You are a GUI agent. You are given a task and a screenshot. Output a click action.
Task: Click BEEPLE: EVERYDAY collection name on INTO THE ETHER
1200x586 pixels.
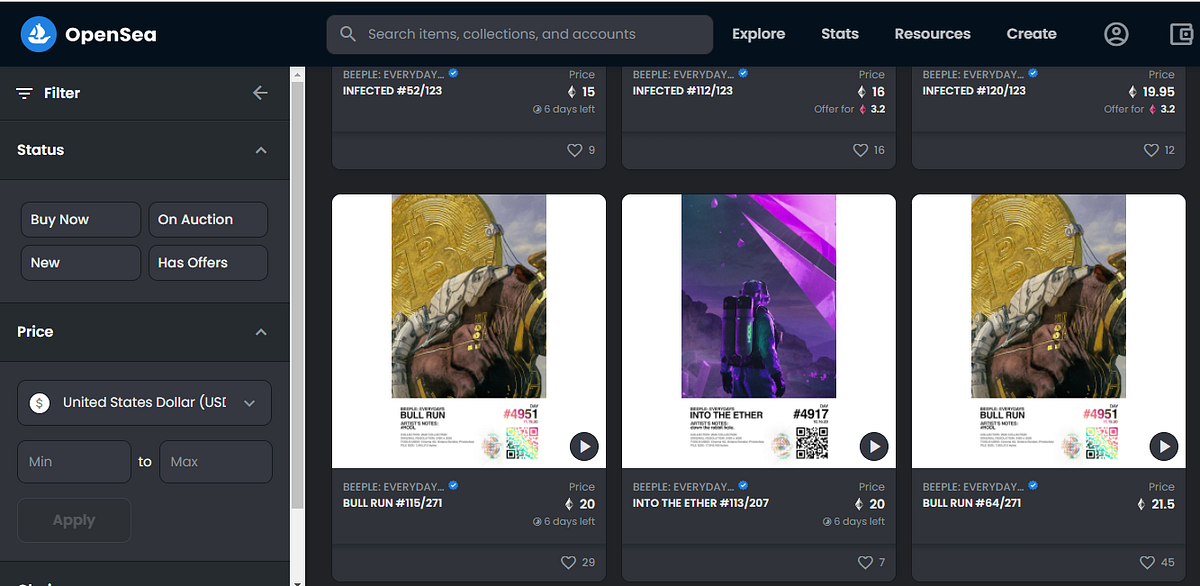(683, 487)
